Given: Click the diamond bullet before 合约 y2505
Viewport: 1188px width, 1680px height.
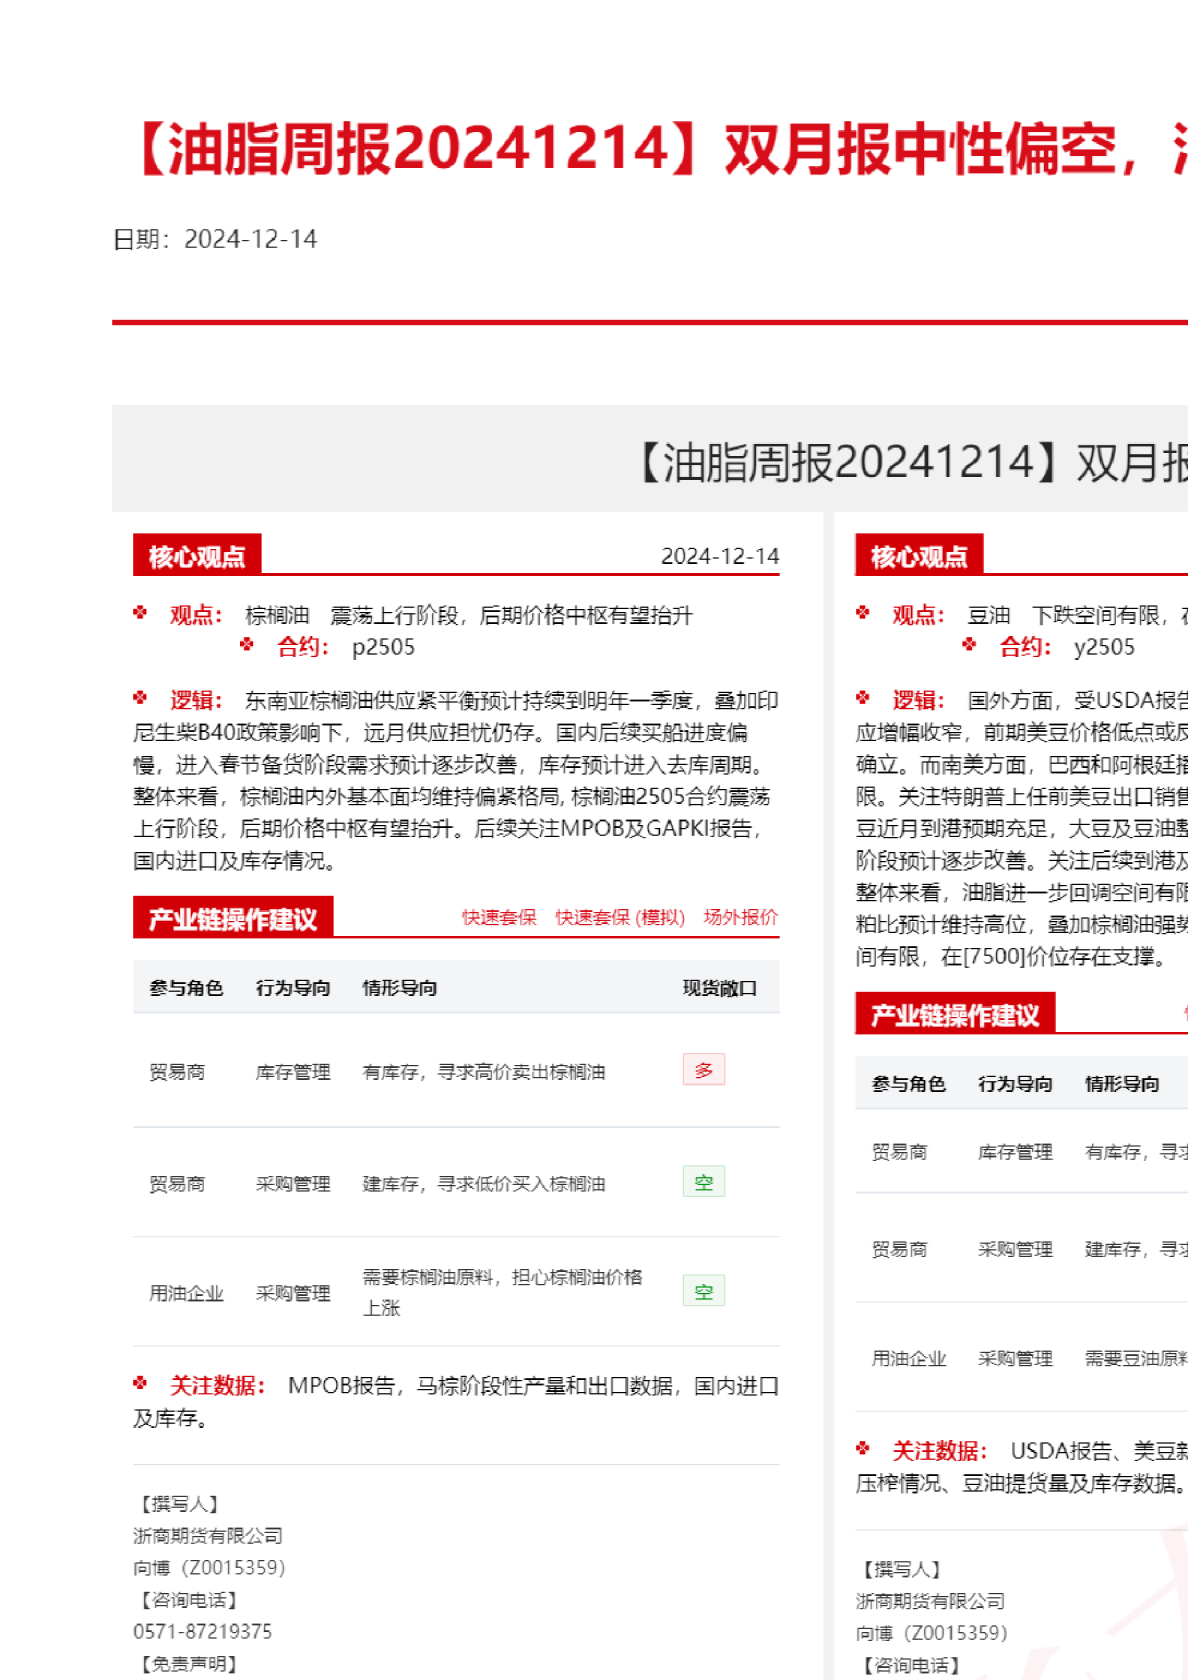Looking at the screenshot, I should tap(969, 645).
